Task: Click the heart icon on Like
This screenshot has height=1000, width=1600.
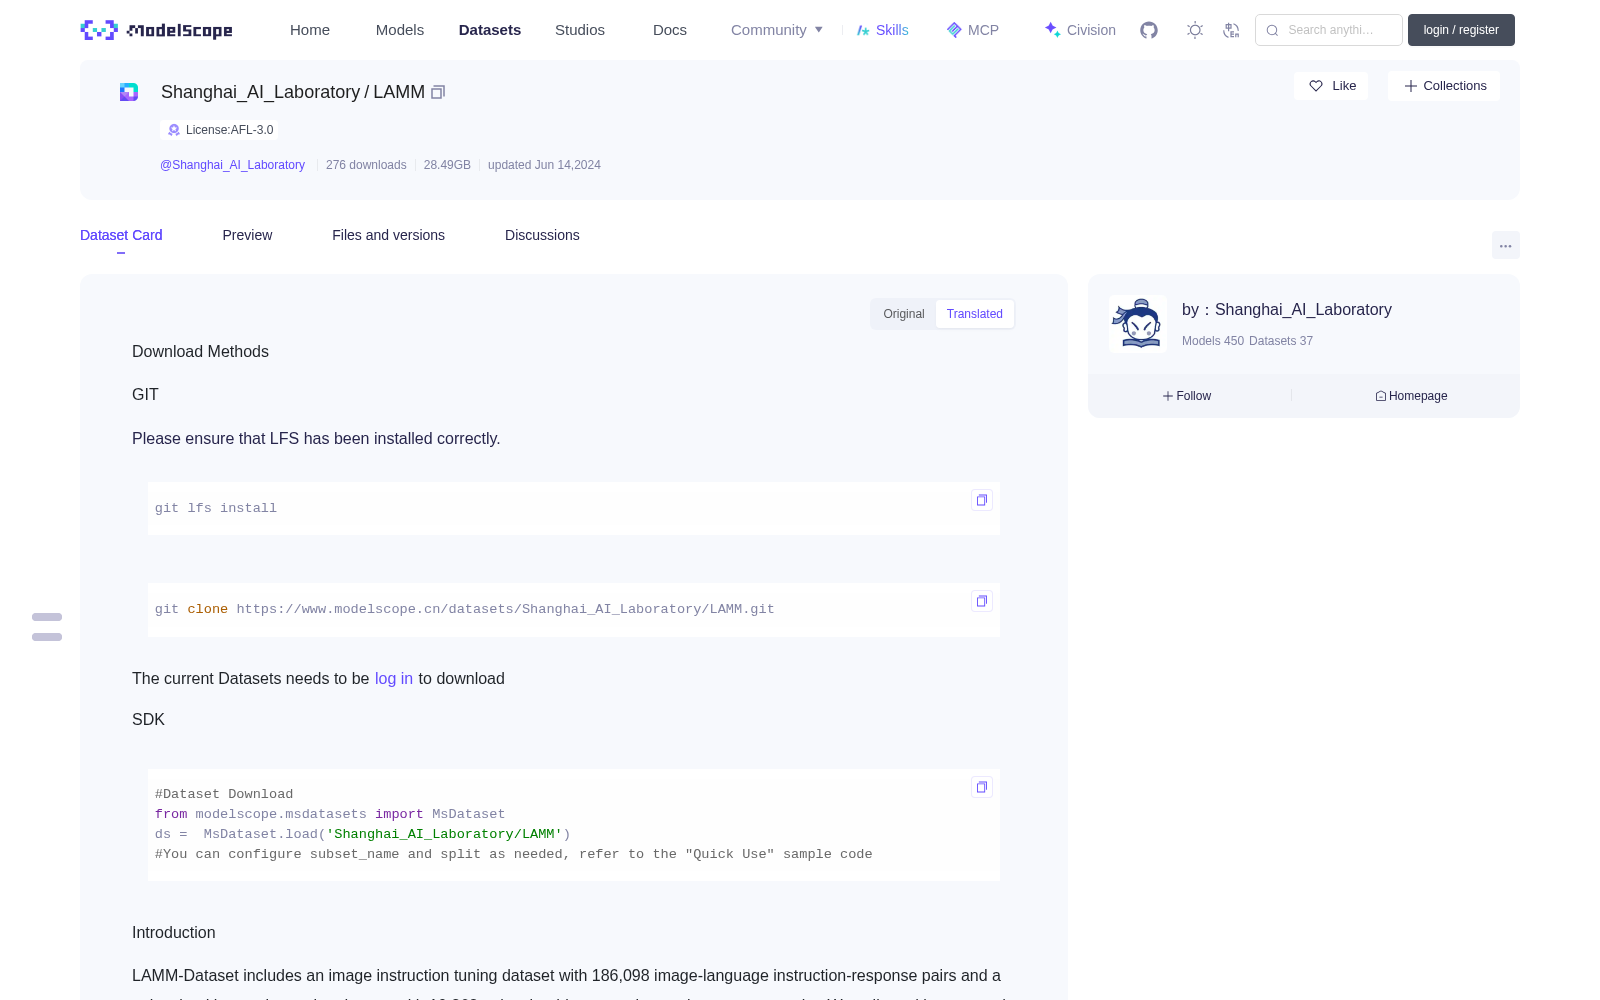Action: coord(1316,86)
